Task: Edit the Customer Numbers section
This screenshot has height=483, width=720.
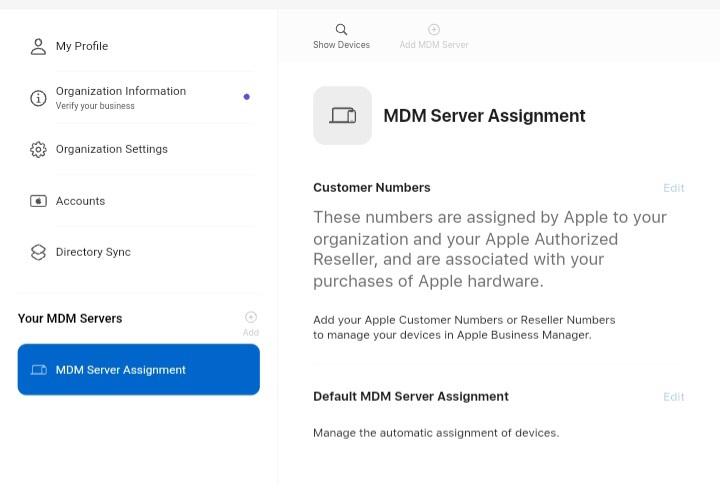Action: (674, 188)
